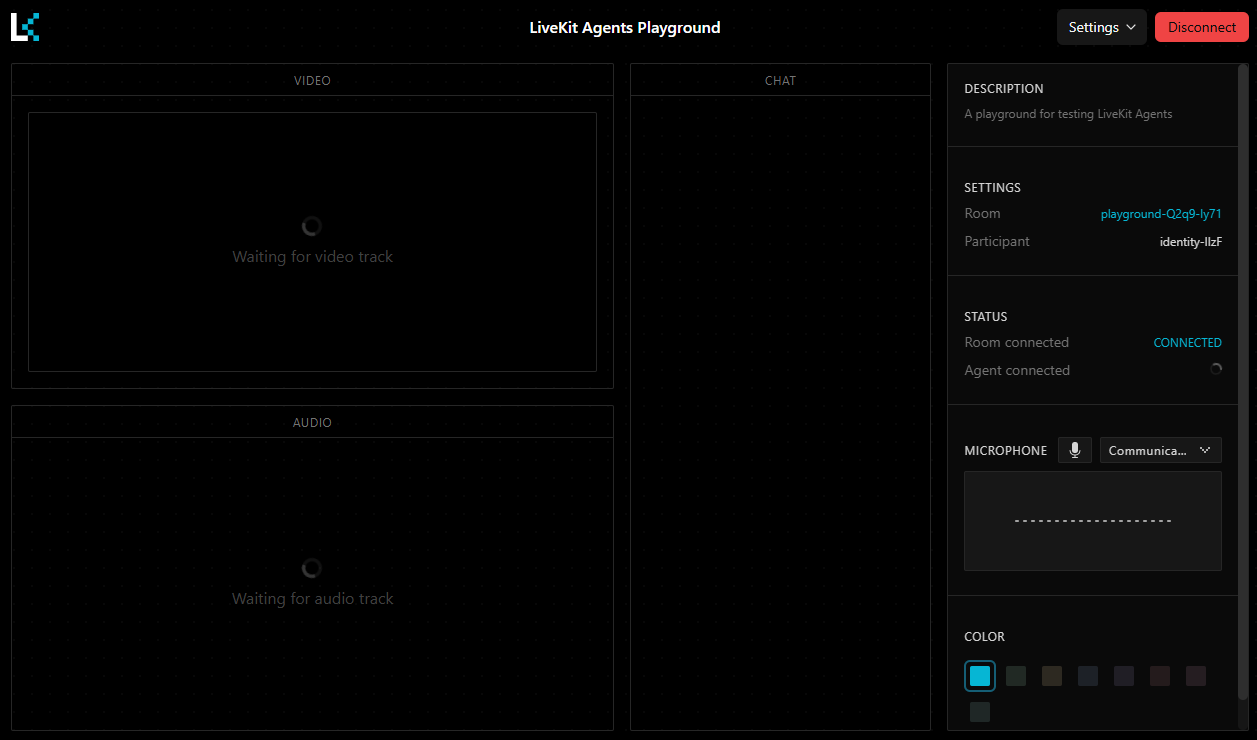Click the 'STATUS' section heading
This screenshot has height=740, width=1257.
[986, 317]
